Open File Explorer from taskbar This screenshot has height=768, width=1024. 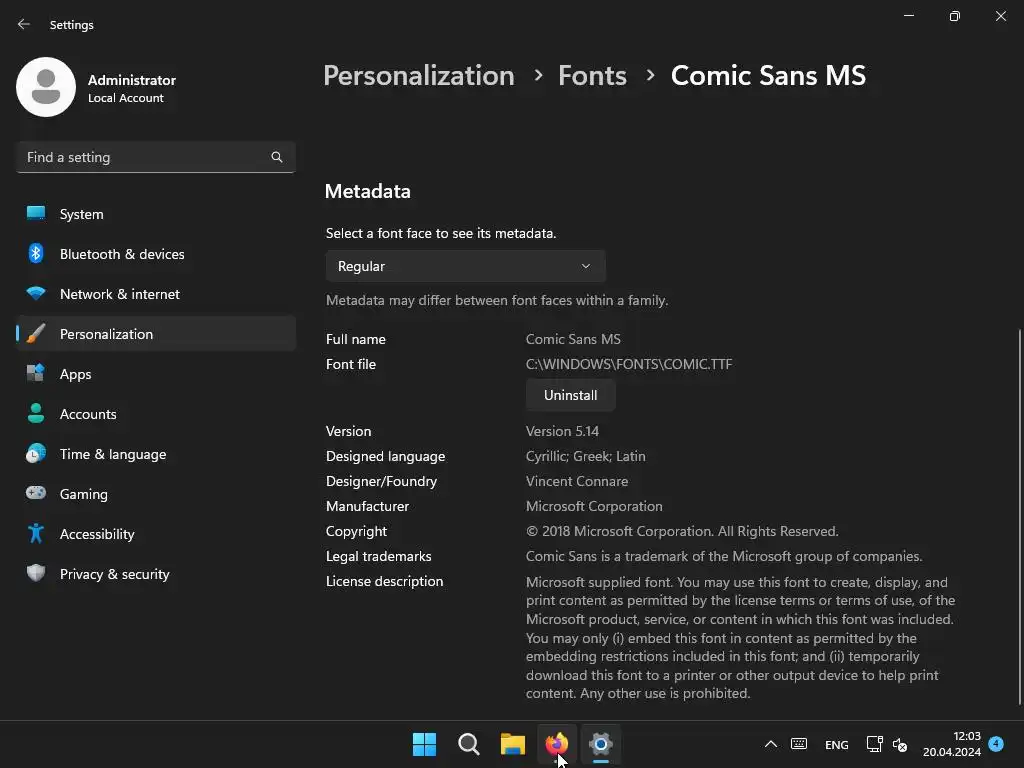click(513, 744)
